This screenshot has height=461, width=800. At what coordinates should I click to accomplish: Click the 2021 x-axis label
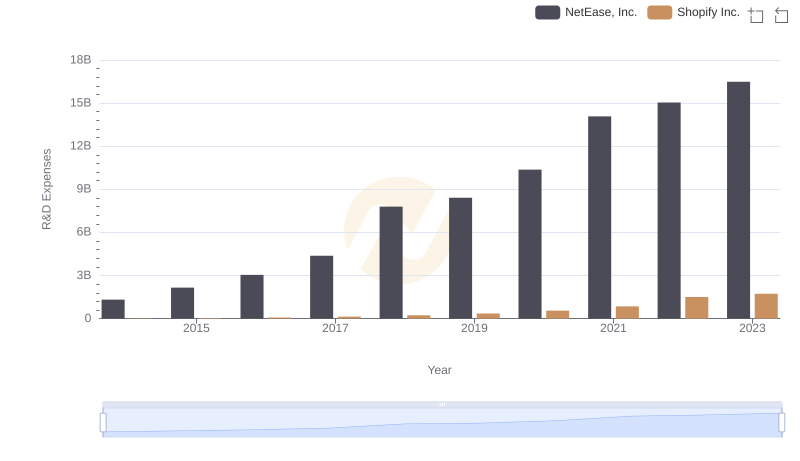pyautogui.click(x=613, y=328)
